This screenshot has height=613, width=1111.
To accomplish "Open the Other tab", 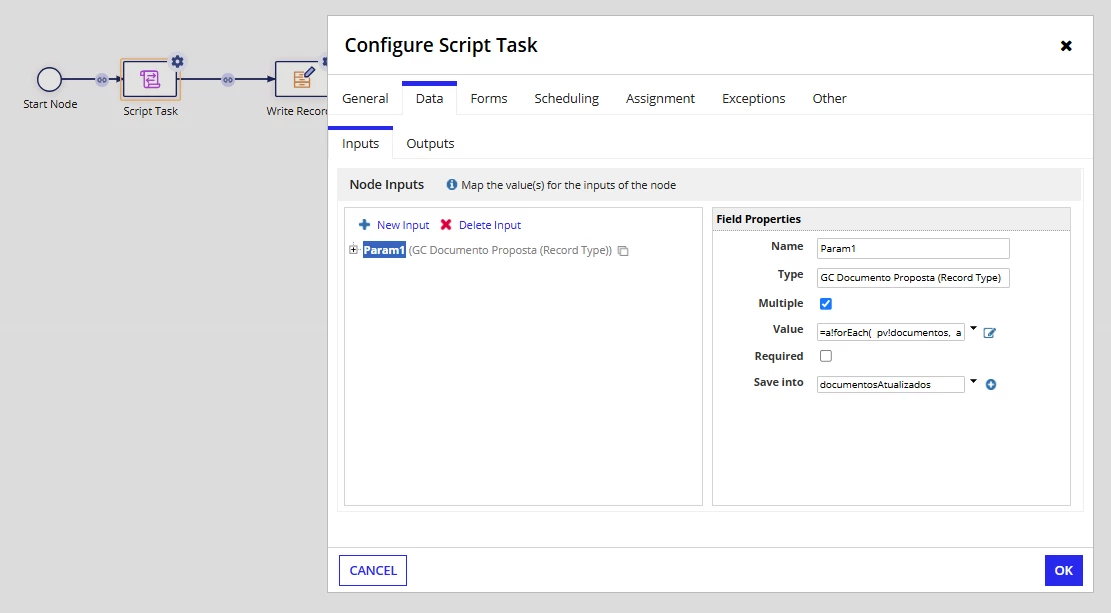I will pos(829,99).
